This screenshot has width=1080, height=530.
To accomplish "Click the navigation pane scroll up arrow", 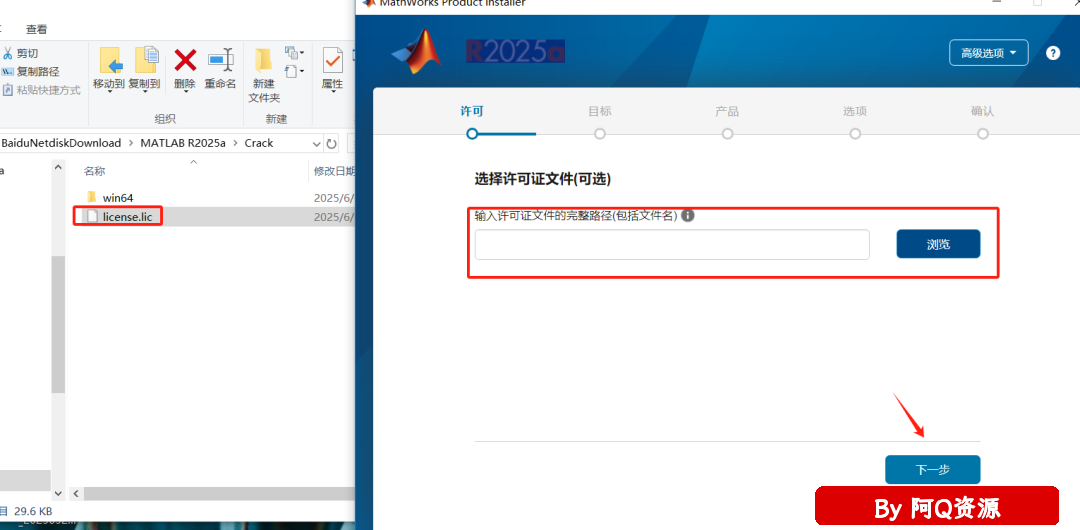I will pyautogui.click(x=59, y=167).
